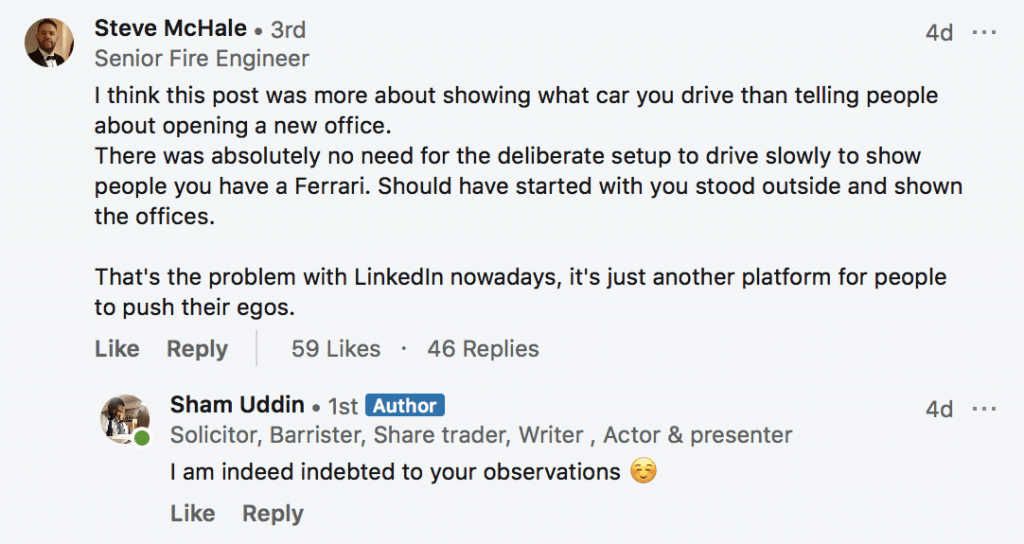Click Sham Uddin's Solicitor, Barrister headline
Image resolution: width=1024 pixels, height=544 pixels.
[x=481, y=435]
